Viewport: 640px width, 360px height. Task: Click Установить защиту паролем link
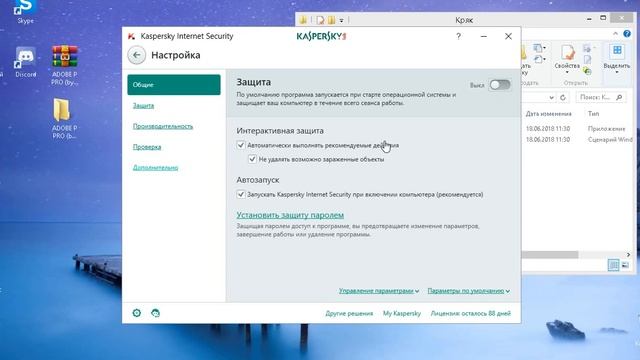[x=290, y=215]
